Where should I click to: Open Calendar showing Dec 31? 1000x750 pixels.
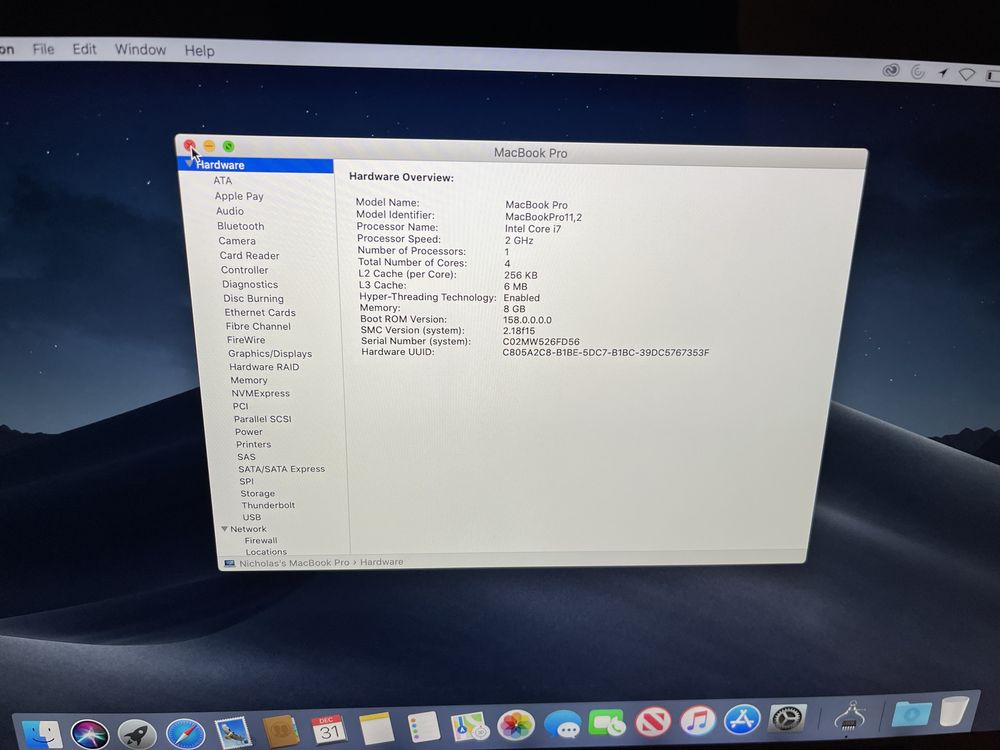(x=328, y=730)
